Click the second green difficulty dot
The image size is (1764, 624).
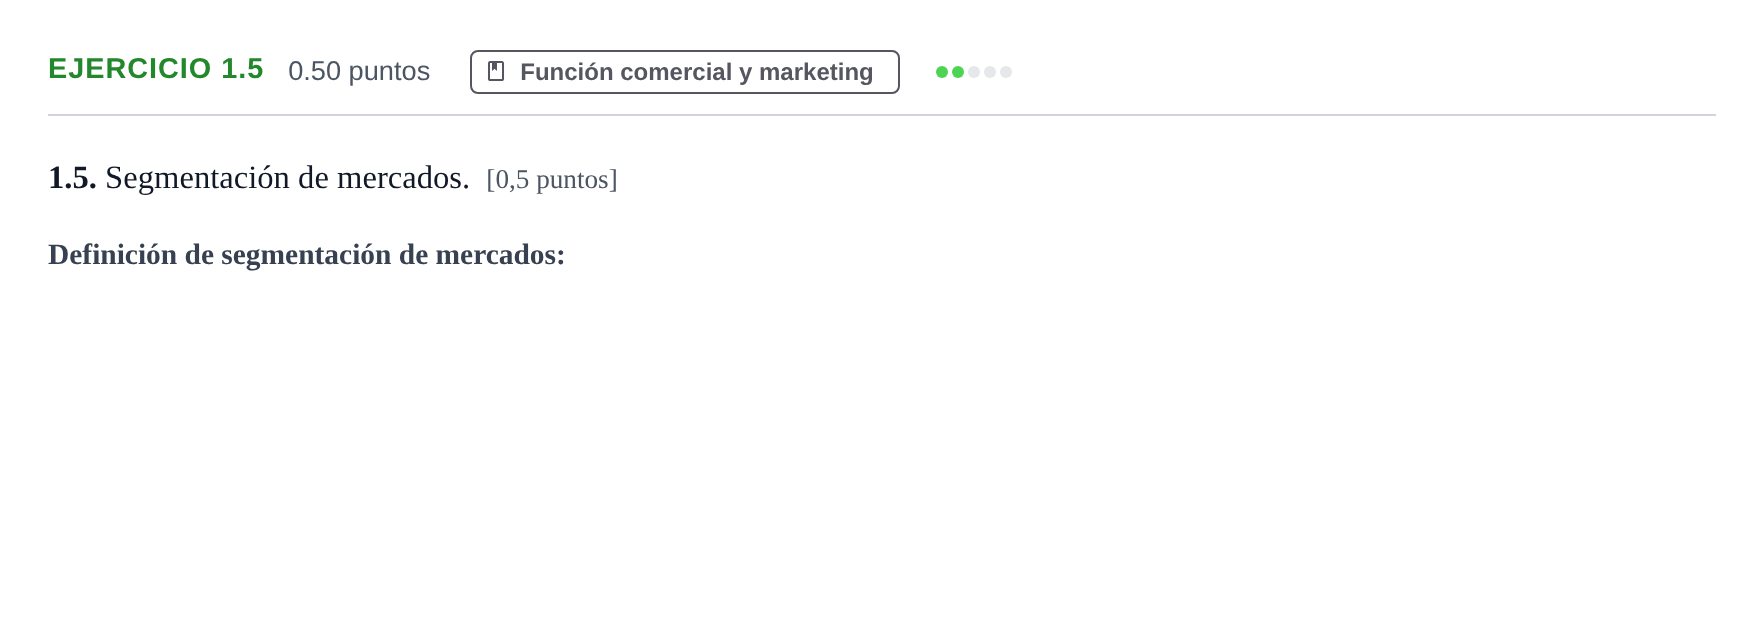[958, 72]
